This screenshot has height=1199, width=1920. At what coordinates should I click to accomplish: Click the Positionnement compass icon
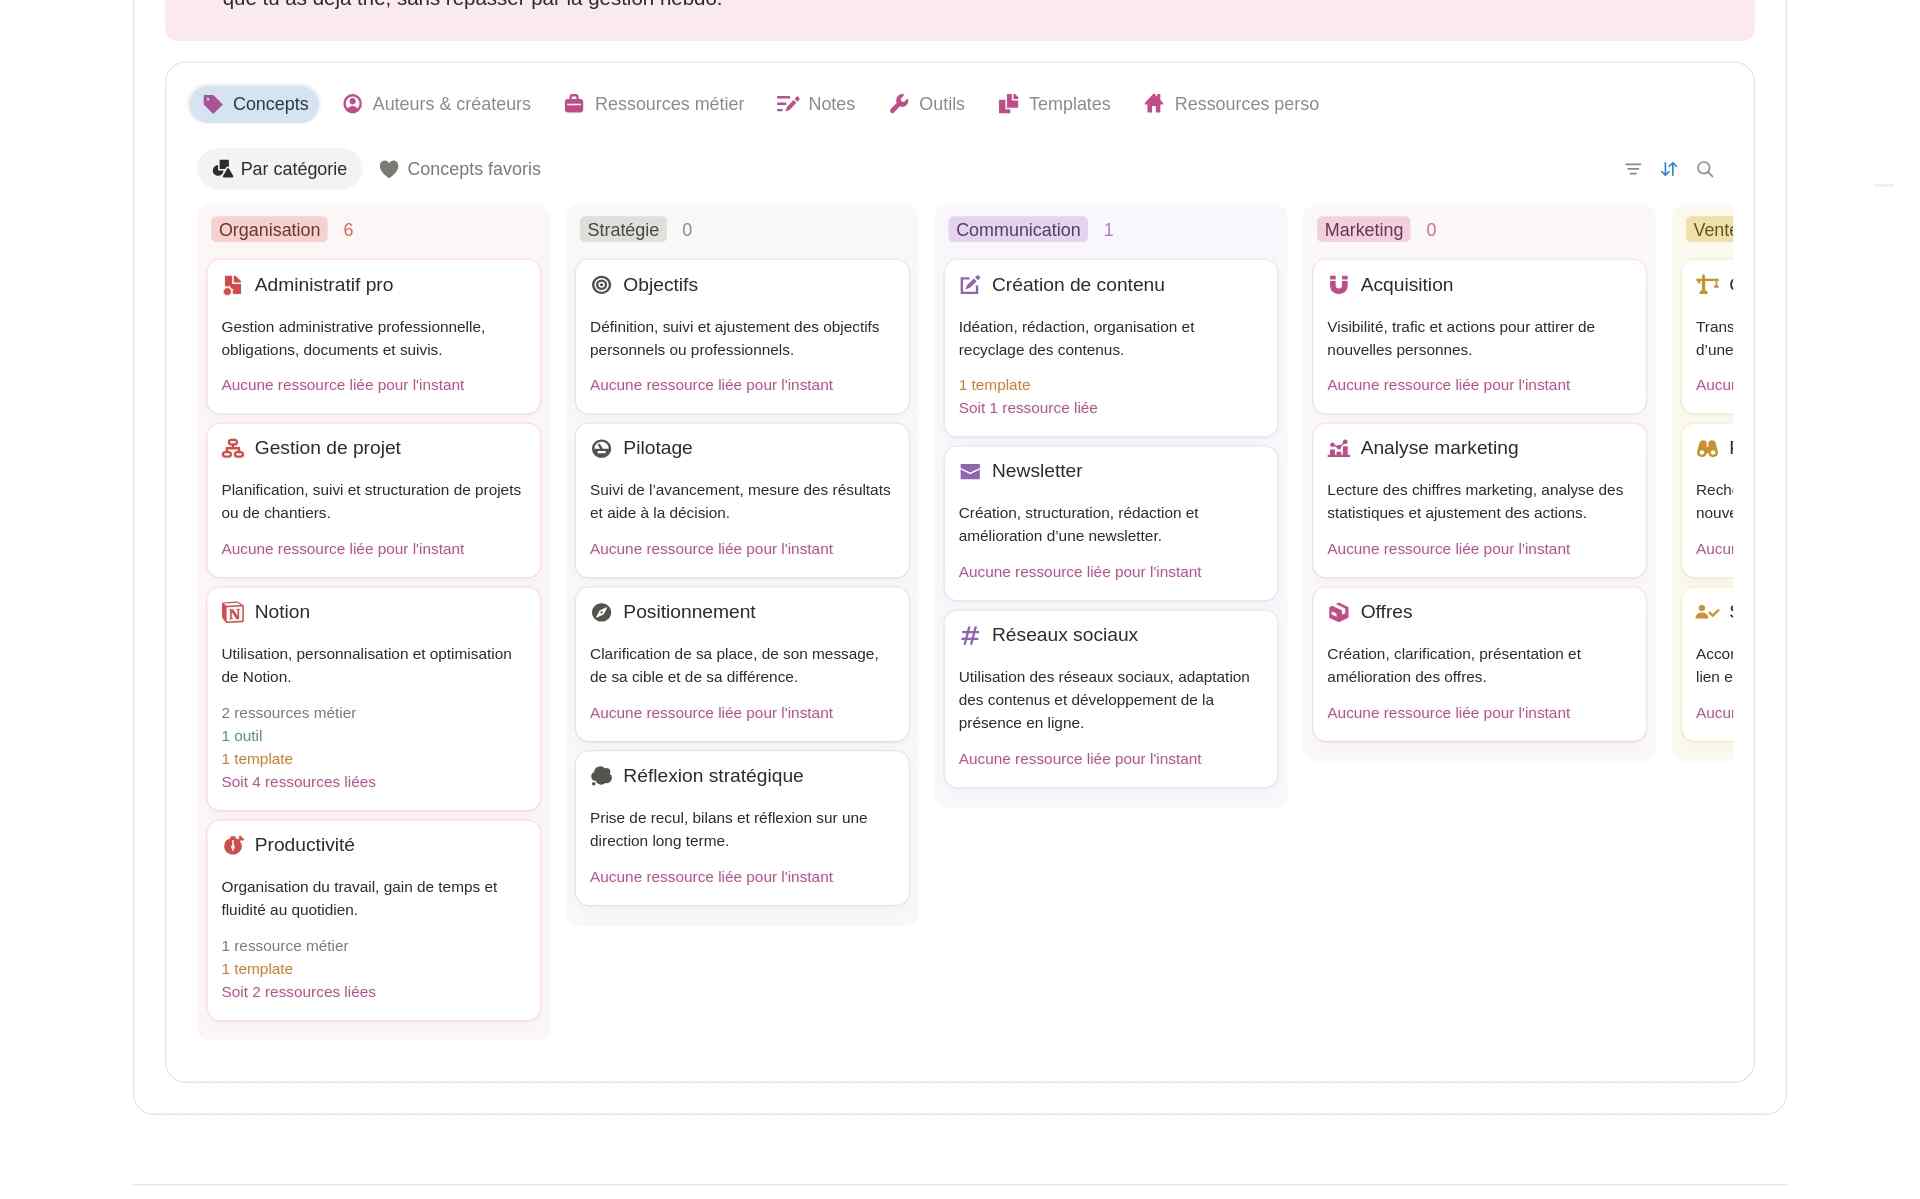pos(601,612)
